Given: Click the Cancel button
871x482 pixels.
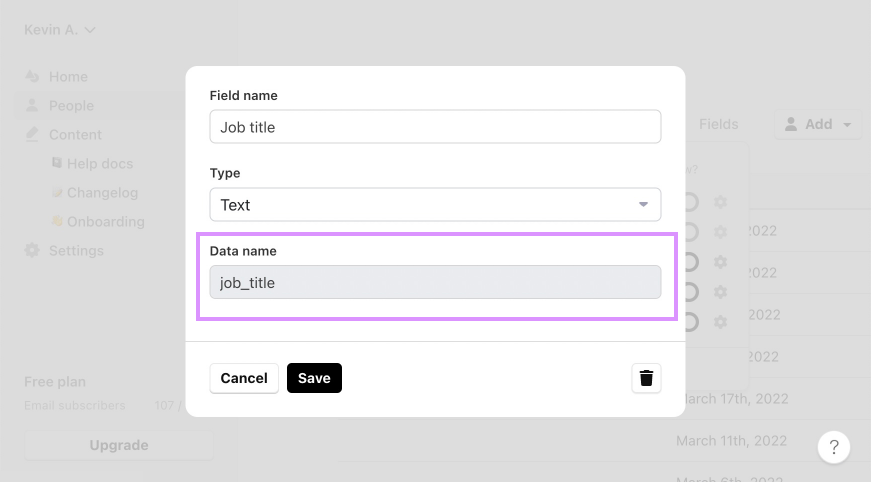Looking at the screenshot, I should [x=244, y=378].
